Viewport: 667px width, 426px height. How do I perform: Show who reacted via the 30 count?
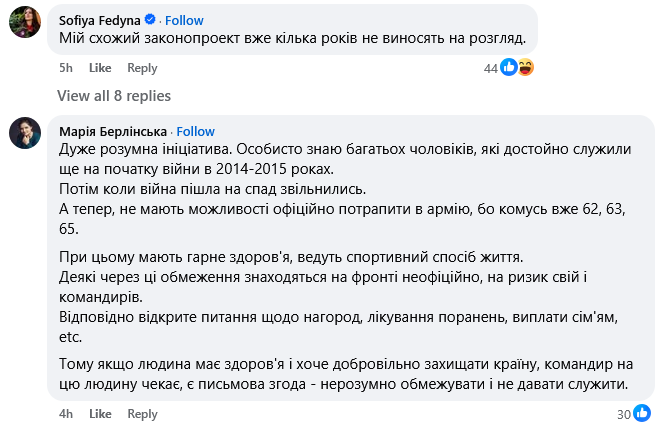click(x=623, y=414)
